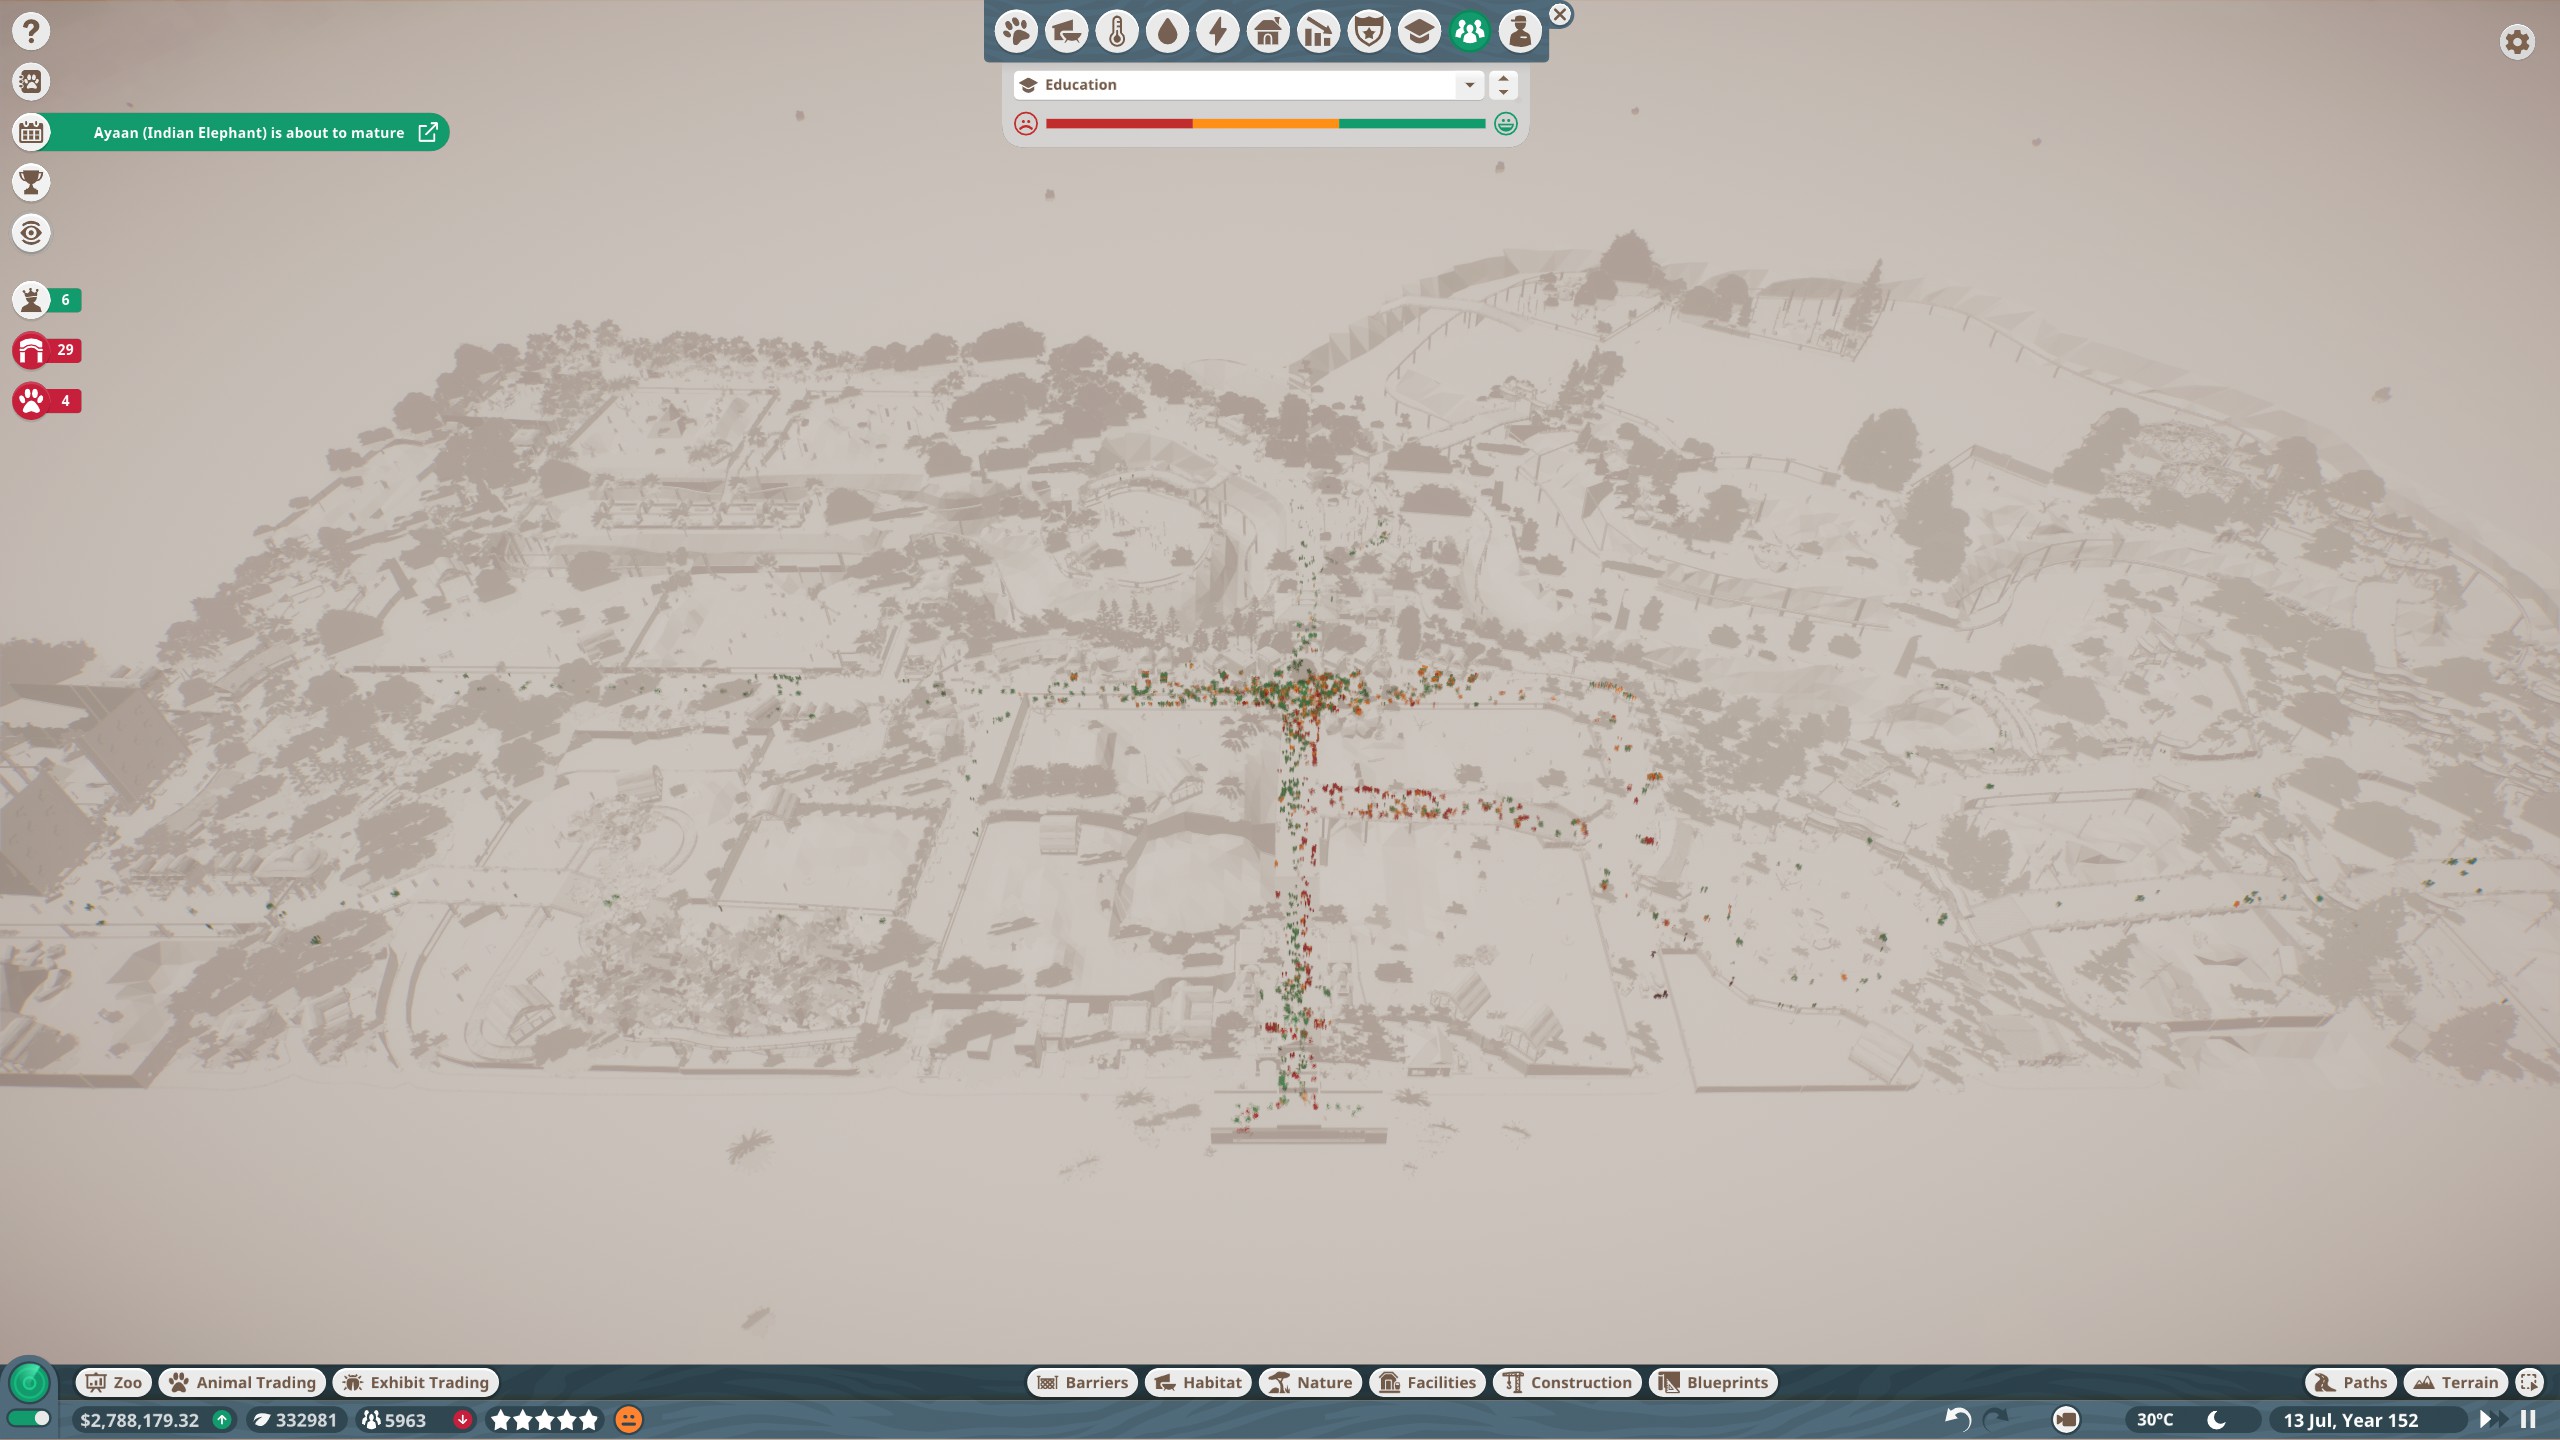Open the Zoopedia paw book icon
This screenshot has height=1440, width=2560.
point(31,81)
